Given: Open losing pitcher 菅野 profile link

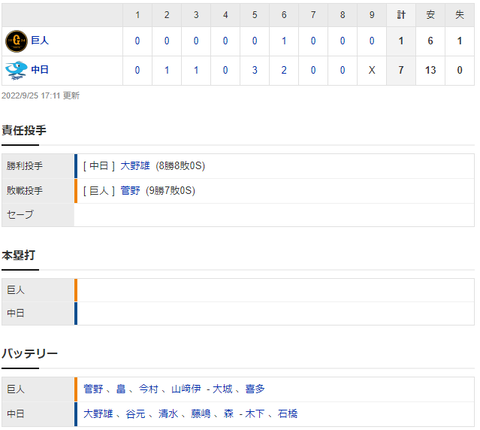Looking at the screenshot, I should [130, 191].
